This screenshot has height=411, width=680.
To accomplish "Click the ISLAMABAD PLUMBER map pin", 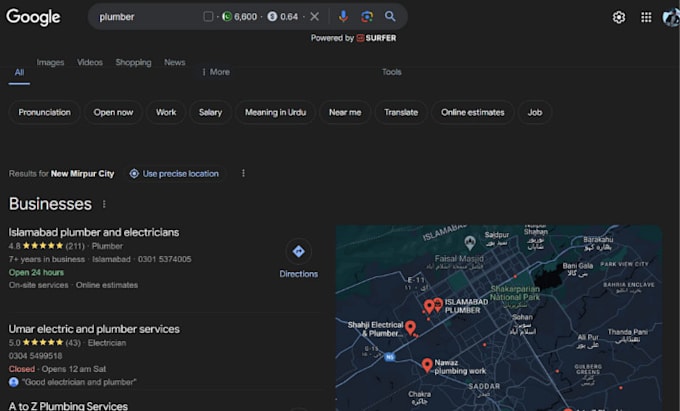I will click(438, 303).
